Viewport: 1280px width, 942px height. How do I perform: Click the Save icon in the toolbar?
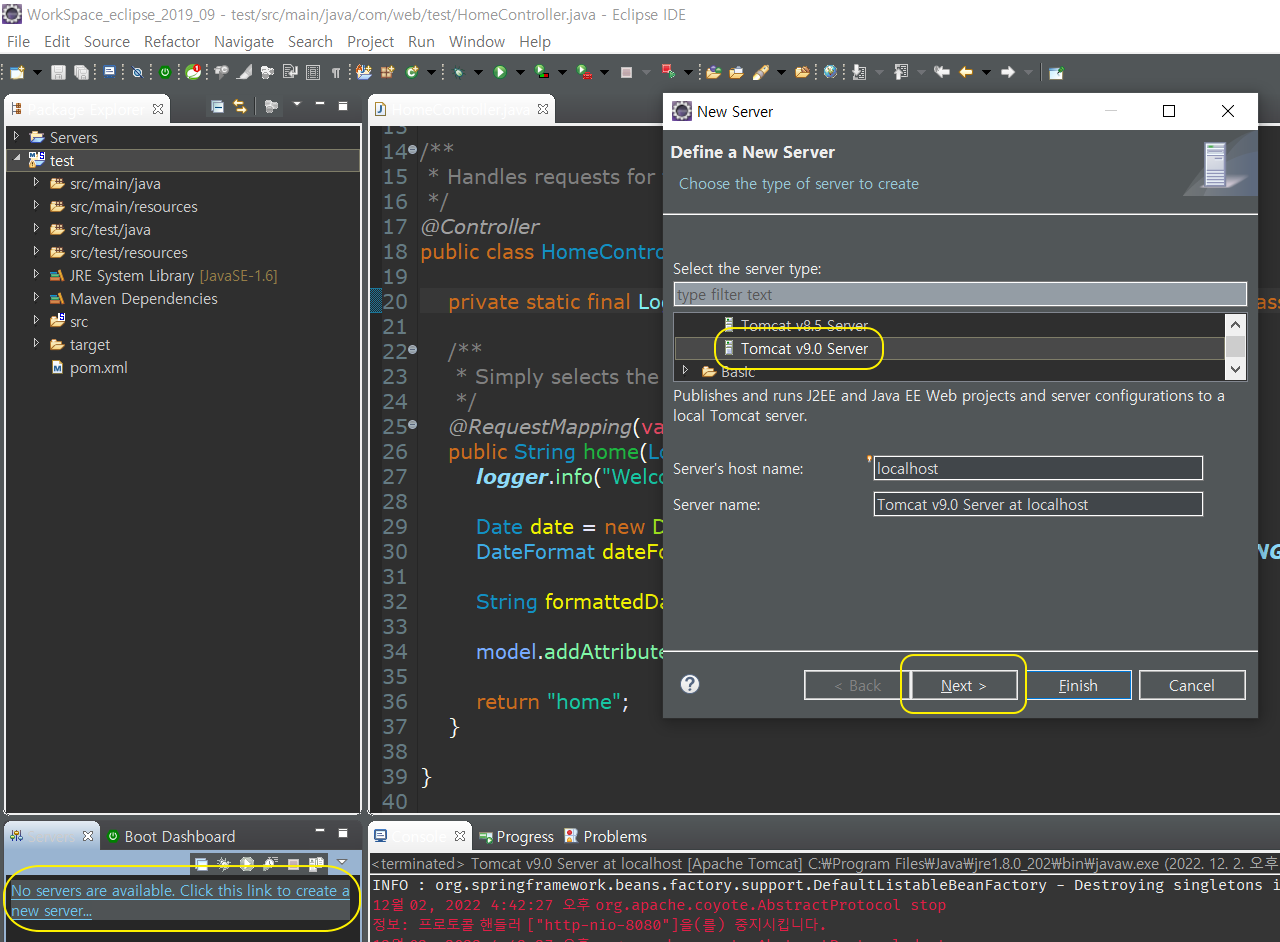point(59,72)
